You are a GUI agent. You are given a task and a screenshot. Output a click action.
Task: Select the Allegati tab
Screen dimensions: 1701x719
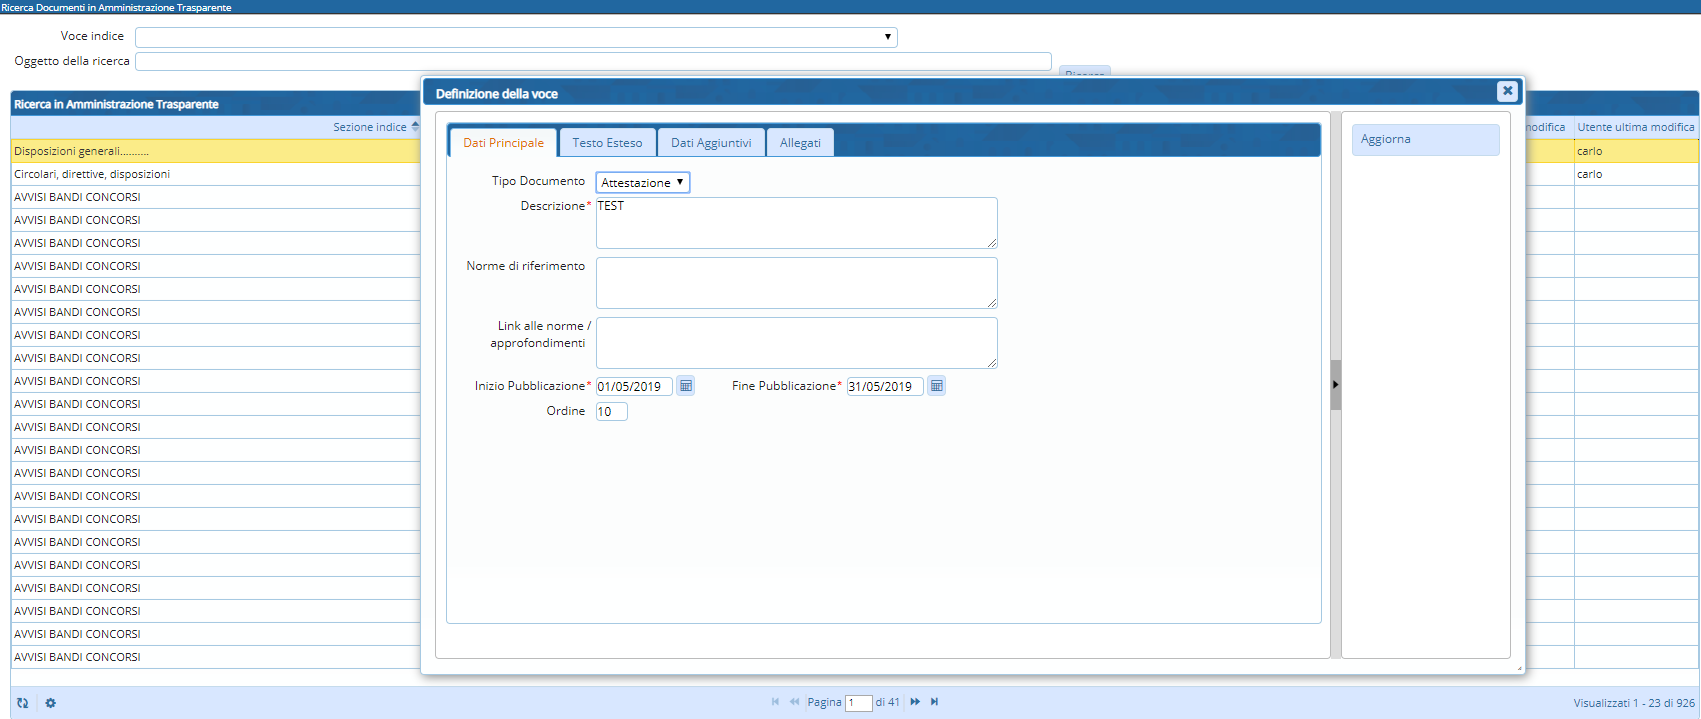(x=800, y=143)
